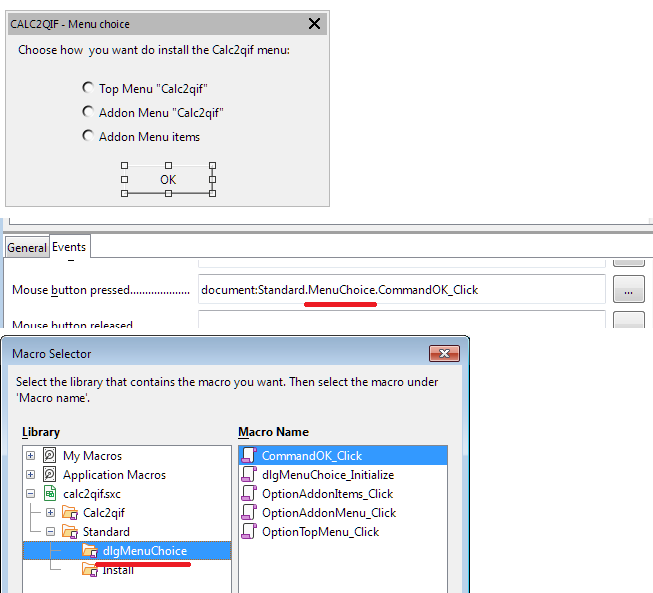653x593 pixels.
Task: Switch to the General tab
Action: tap(27, 248)
